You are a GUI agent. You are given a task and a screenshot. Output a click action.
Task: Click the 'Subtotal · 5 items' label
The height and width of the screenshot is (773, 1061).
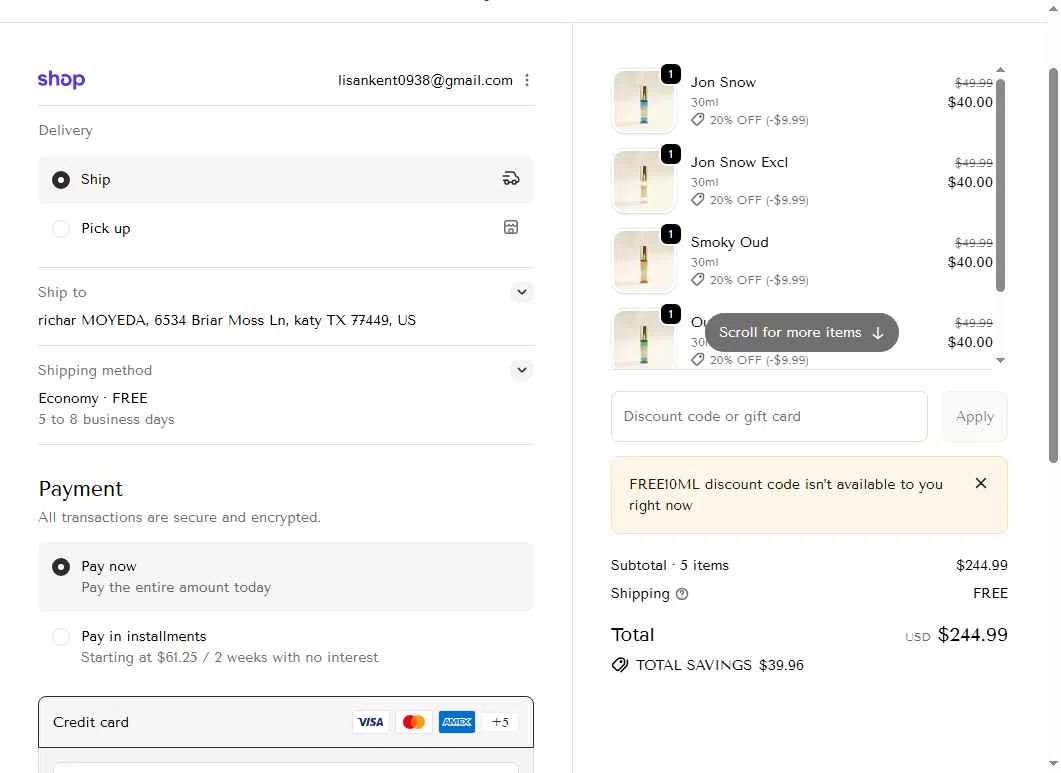tap(670, 565)
